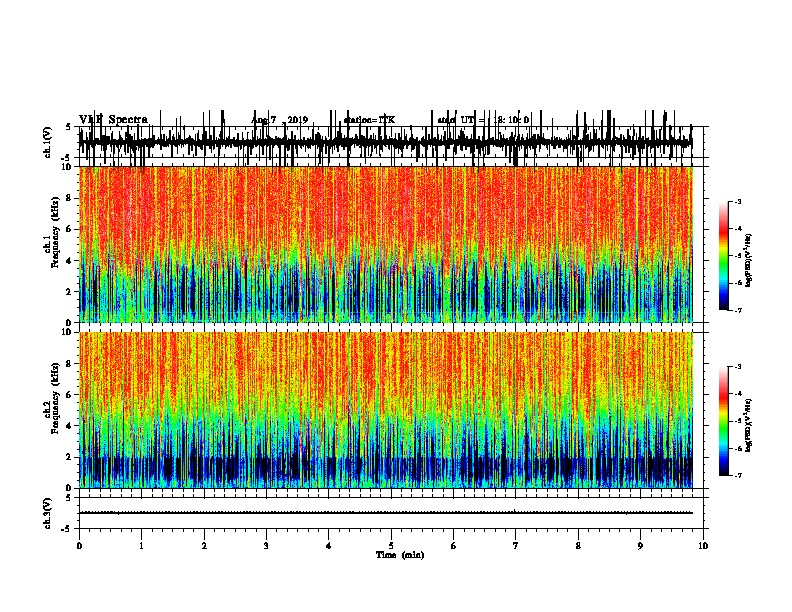Click the '-7' label on ch.2 color bar
The image size is (792, 612).
point(737,475)
